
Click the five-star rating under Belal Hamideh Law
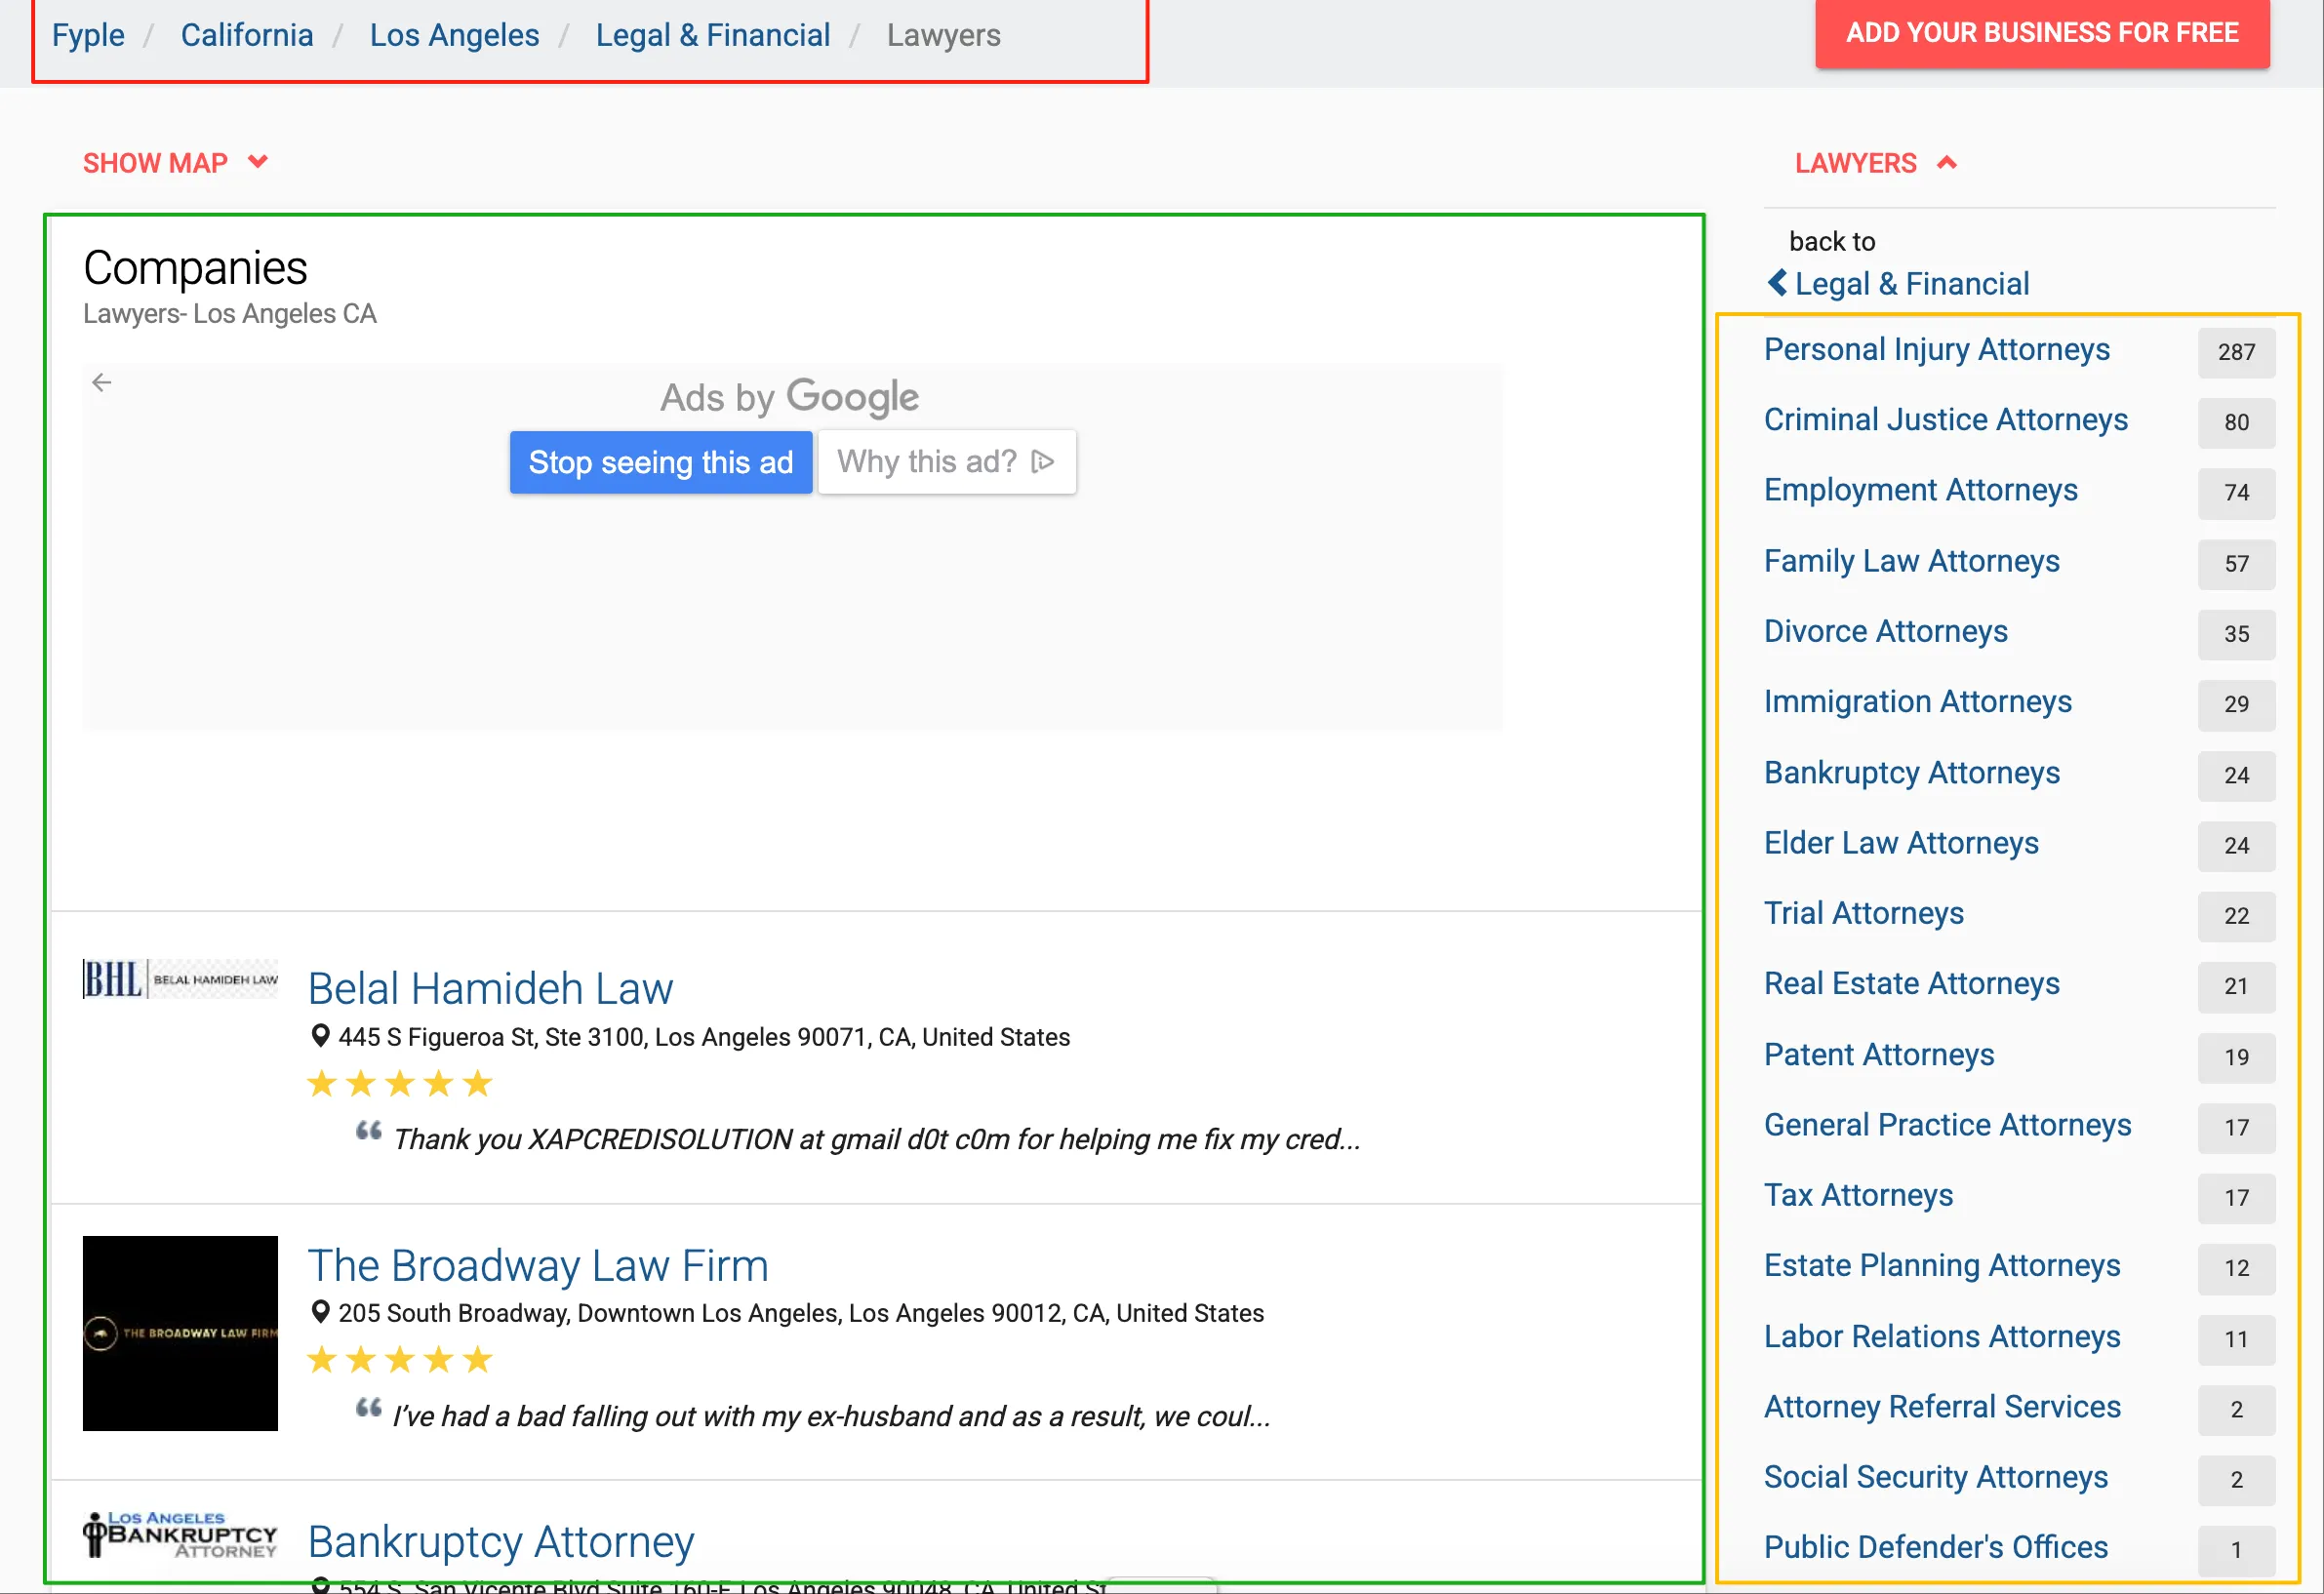point(400,1084)
